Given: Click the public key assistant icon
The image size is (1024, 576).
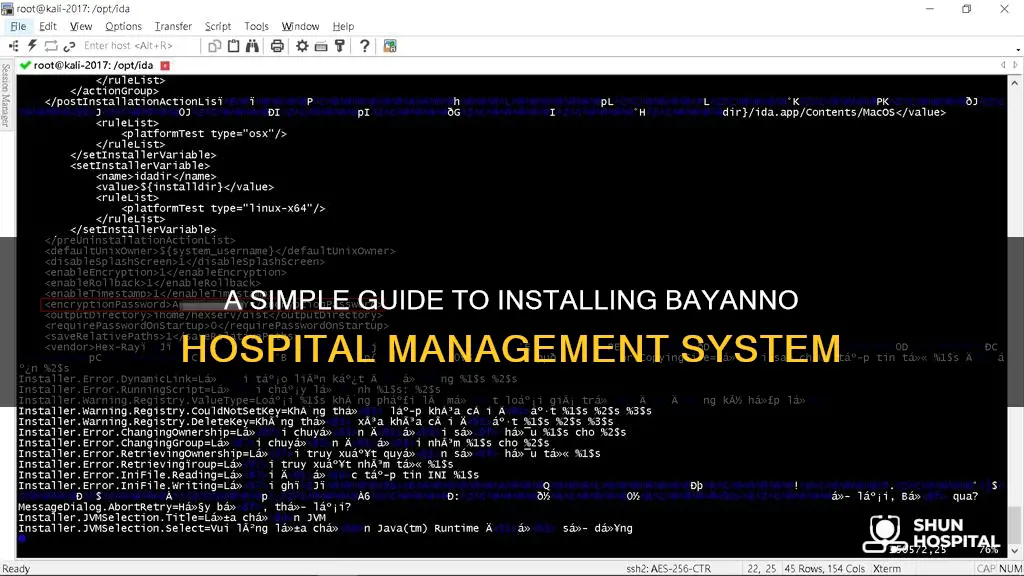Looking at the screenshot, I should pos(340,46).
